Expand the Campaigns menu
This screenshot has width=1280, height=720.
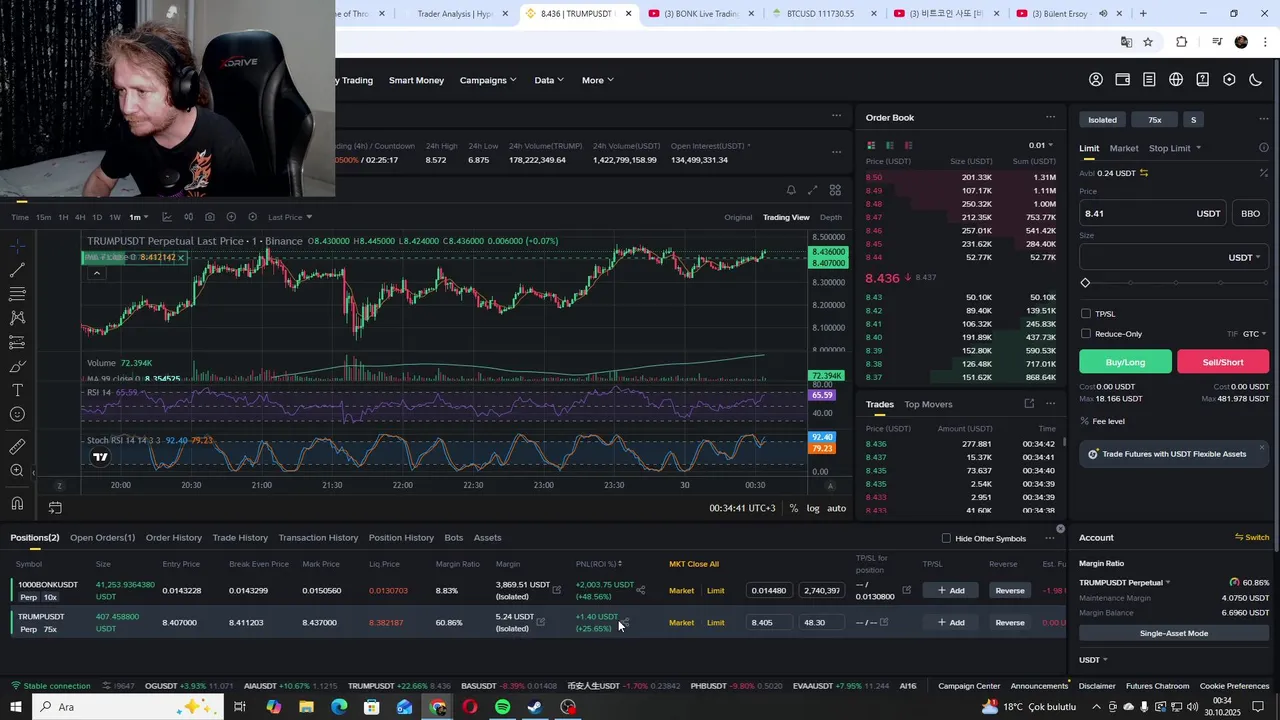(488, 80)
